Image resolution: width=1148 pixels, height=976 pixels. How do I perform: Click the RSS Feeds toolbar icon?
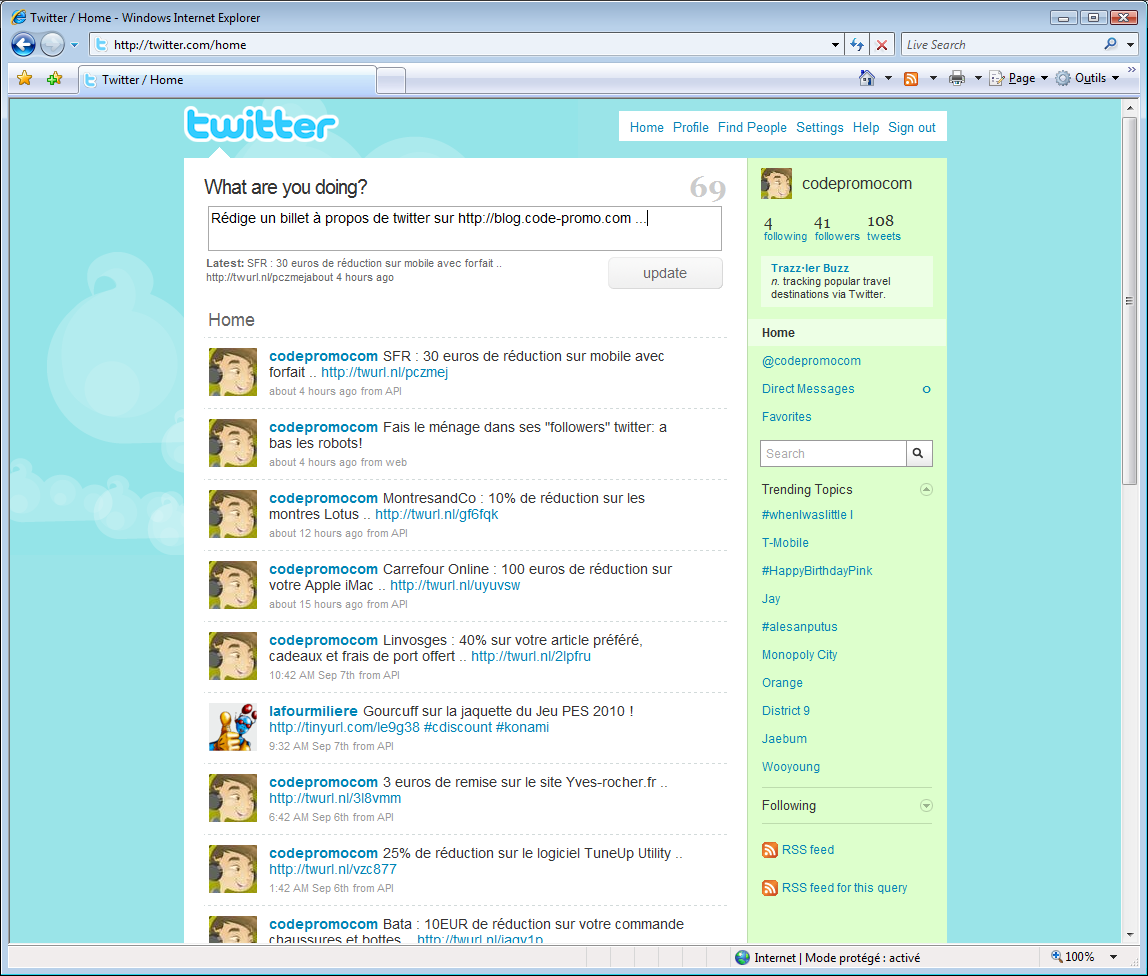911,78
